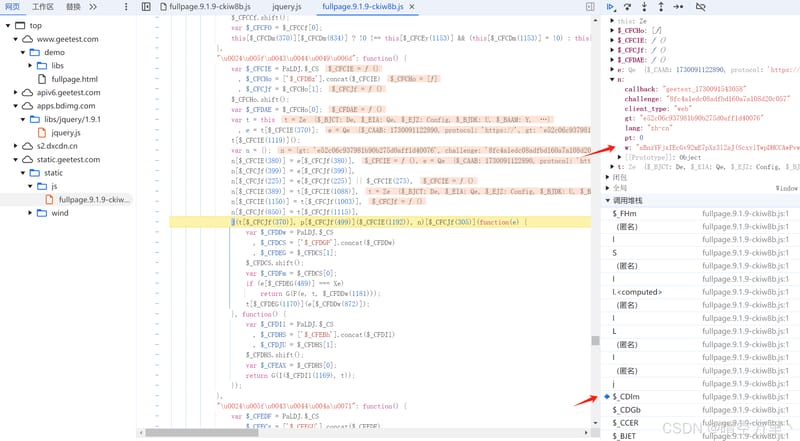800x441 pixels.
Task: Click the static folder icon
Action: pos(35,173)
